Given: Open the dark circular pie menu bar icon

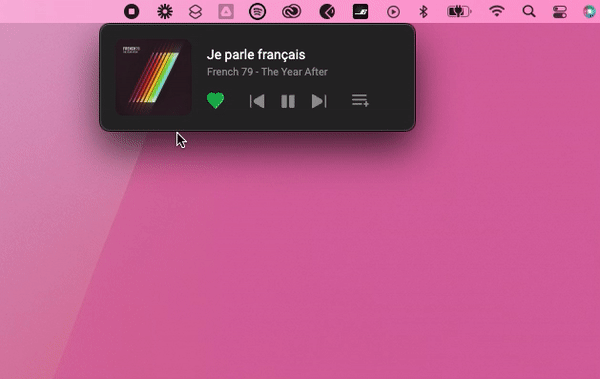Looking at the screenshot, I should point(327,12).
